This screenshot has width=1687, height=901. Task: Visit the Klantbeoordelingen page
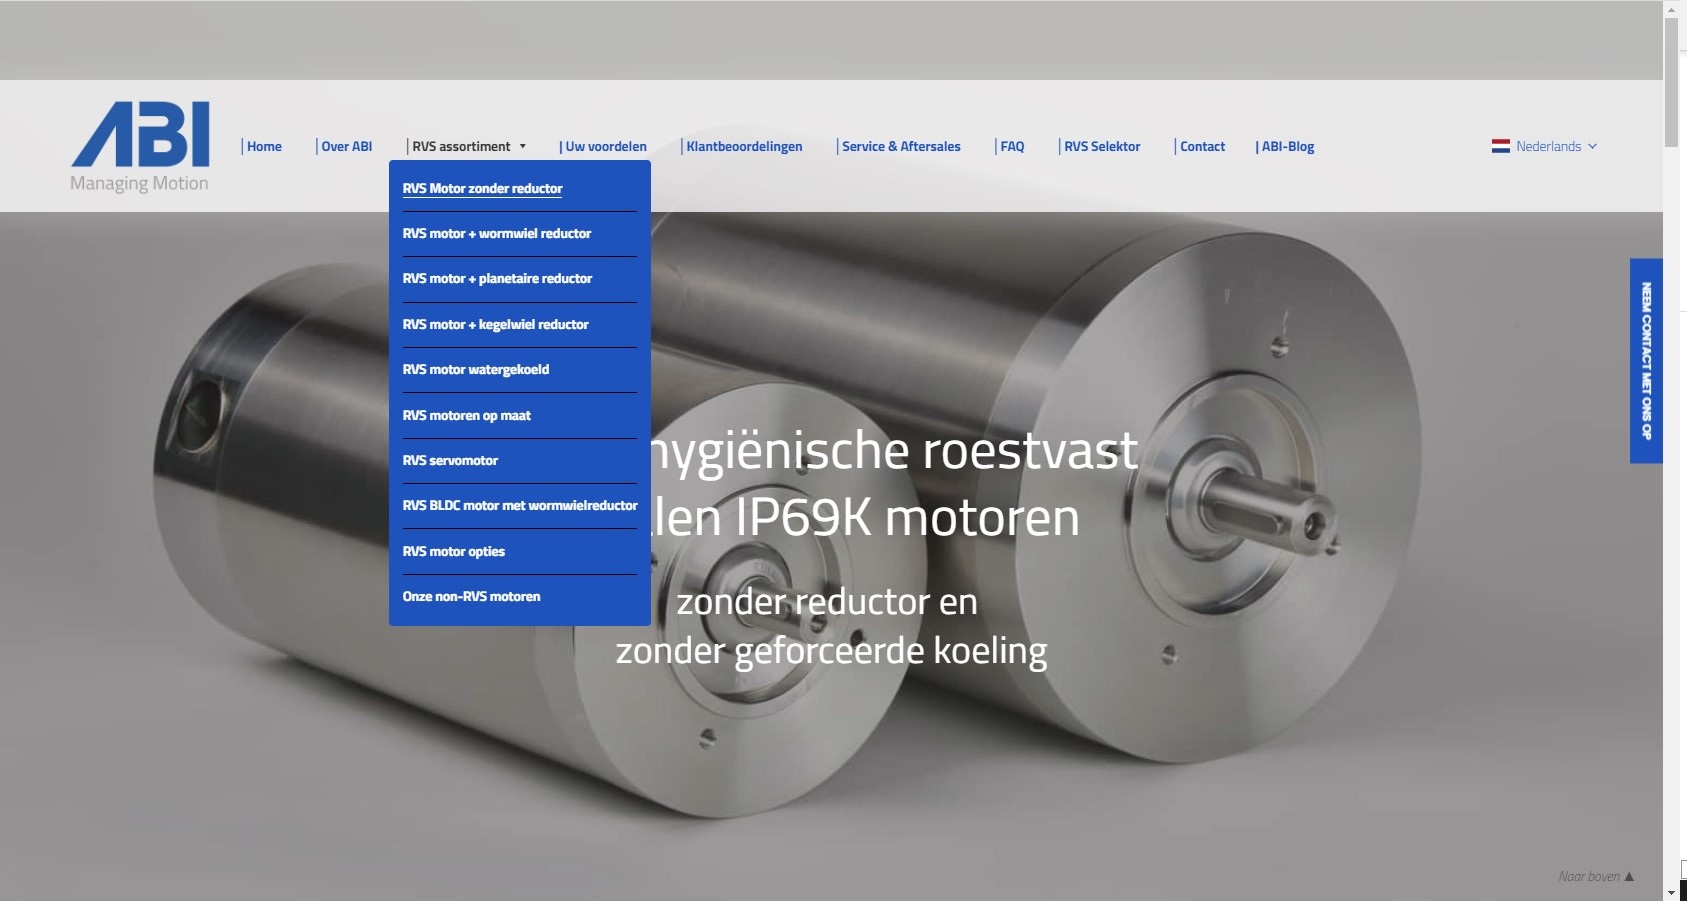coord(744,146)
